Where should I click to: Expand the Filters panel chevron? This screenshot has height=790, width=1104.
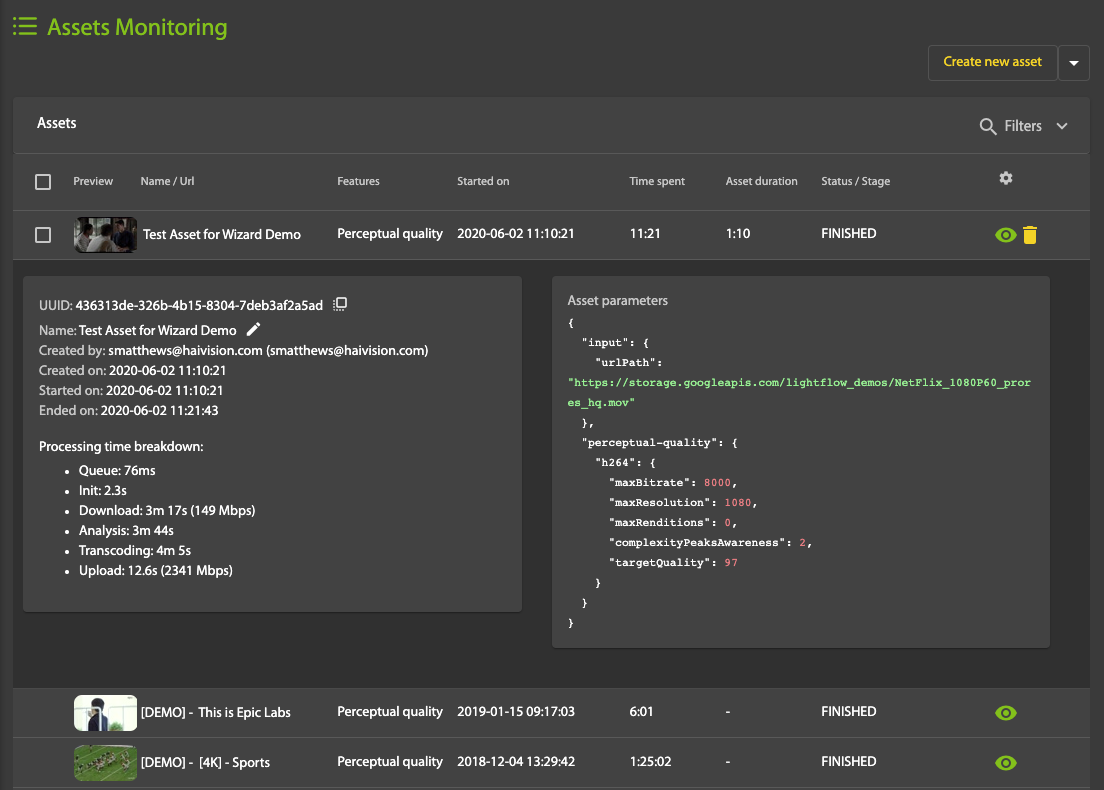click(x=1062, y=126)
